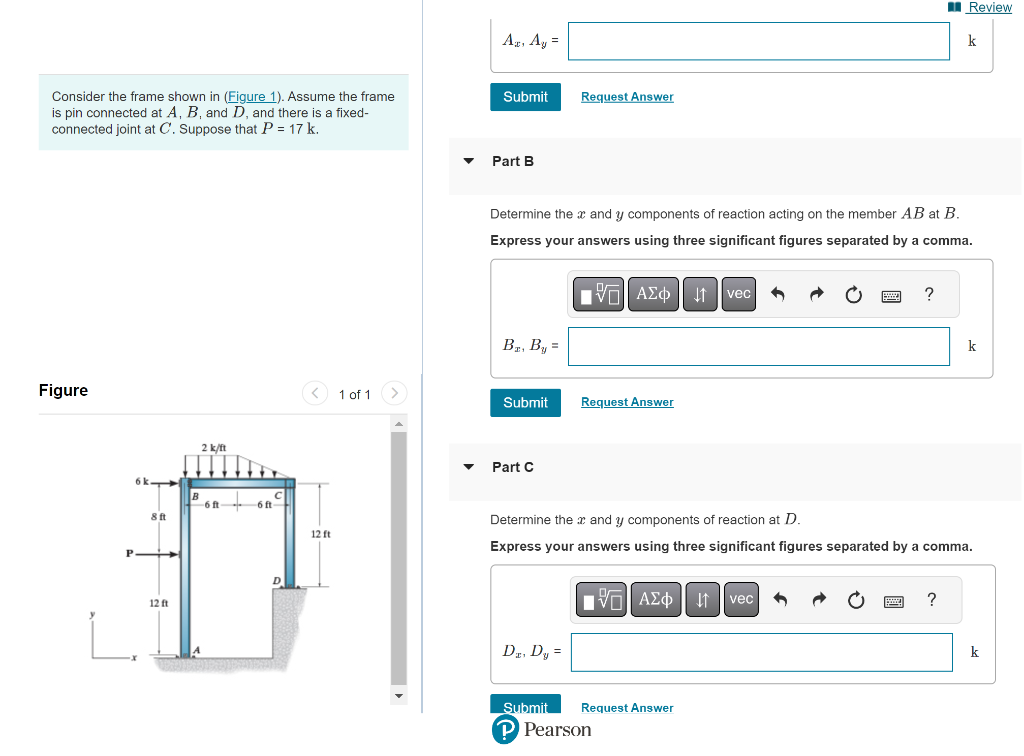Click Request Answer under Part B
Image resolution: width=1024 pixels, height=756 pixels.
click(x=626, y=402)
